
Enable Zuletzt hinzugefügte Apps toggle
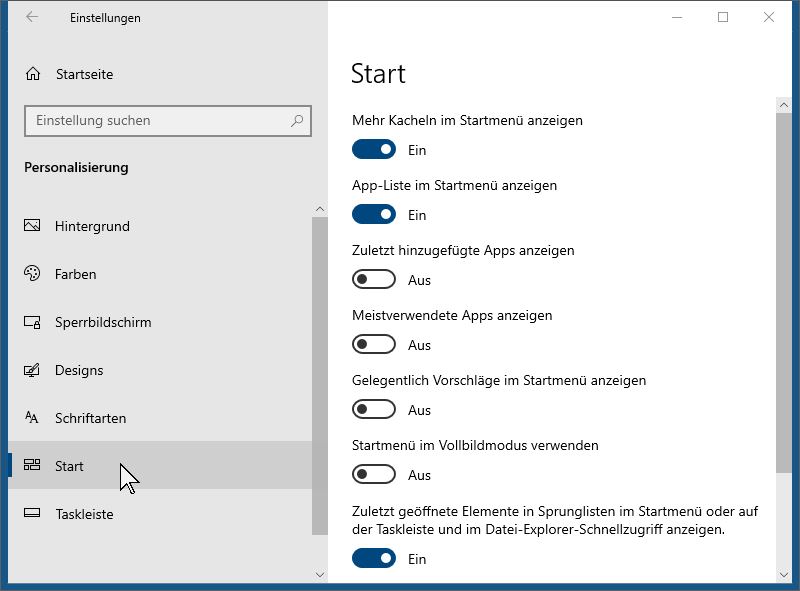[x=373, y=279]
